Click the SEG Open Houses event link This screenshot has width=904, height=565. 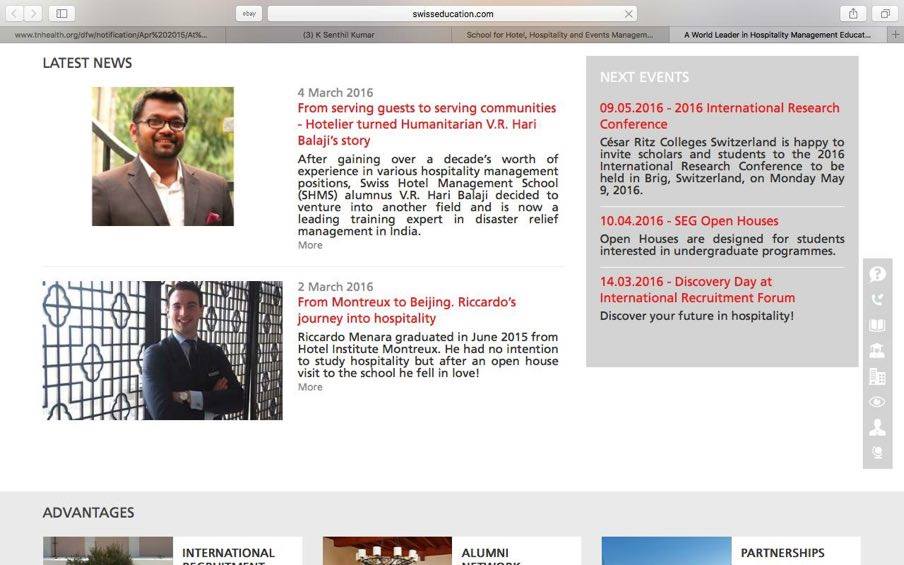click(x=688, y=221)
